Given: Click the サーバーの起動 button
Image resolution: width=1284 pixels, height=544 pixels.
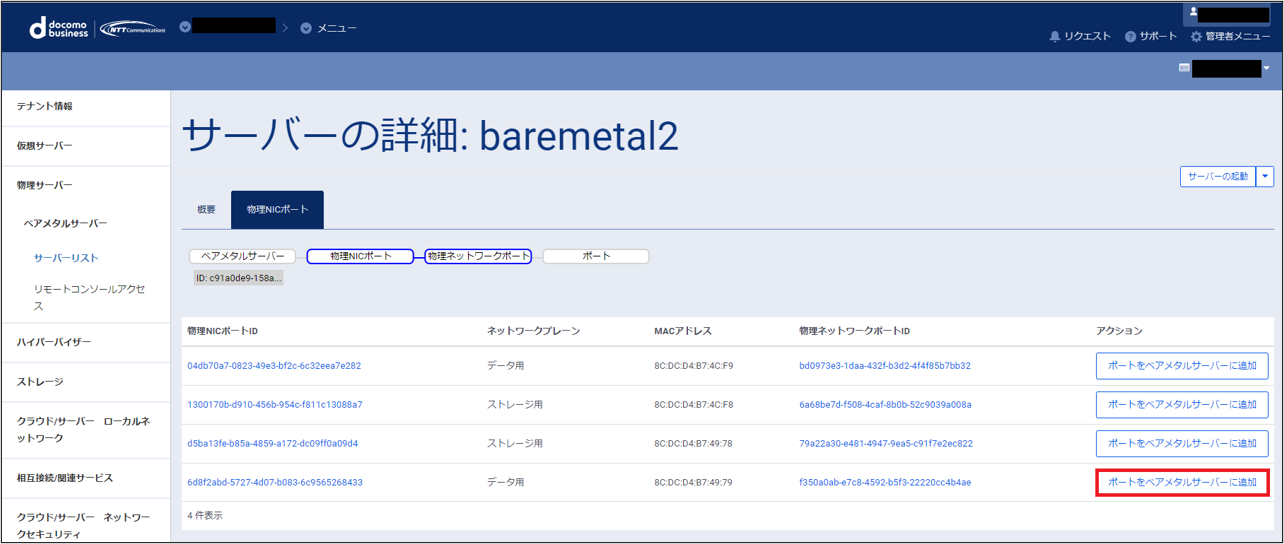Looking at the screenshot, I should (x=1218, y=176).
